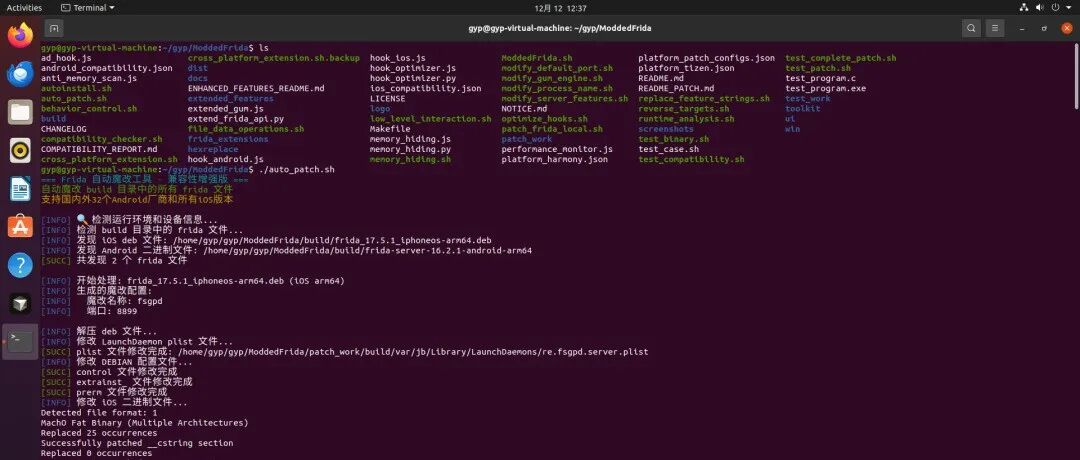
Task: Click README_PATCH.md file name
Action: (676, 88)
